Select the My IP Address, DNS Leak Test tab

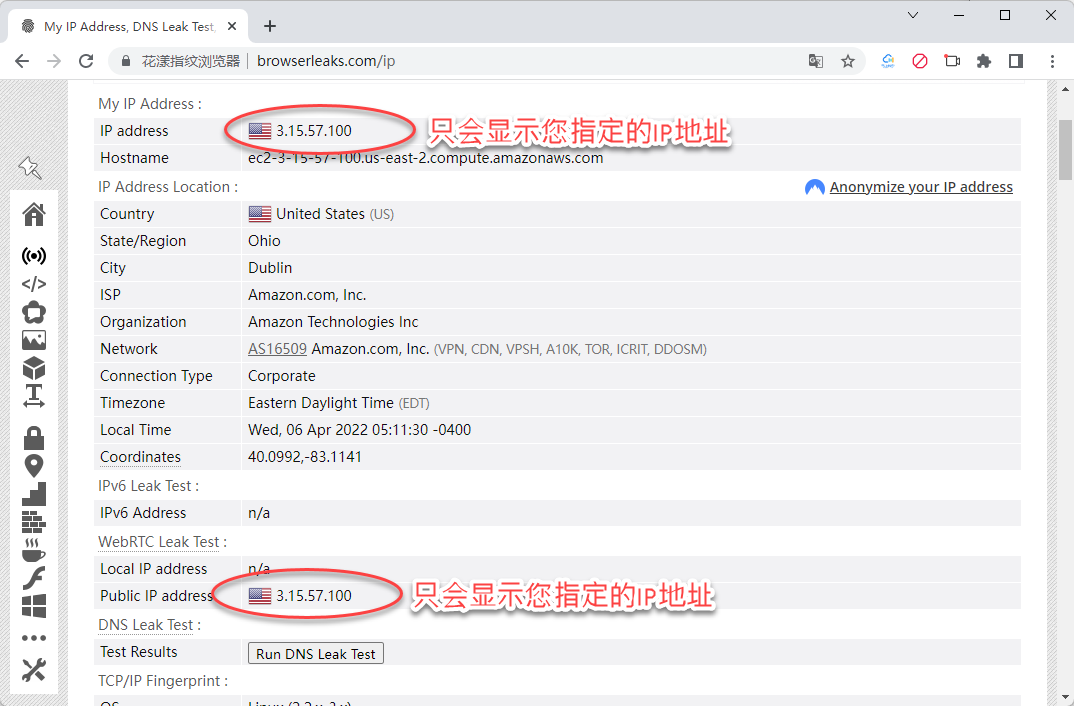tap(129, 26)
